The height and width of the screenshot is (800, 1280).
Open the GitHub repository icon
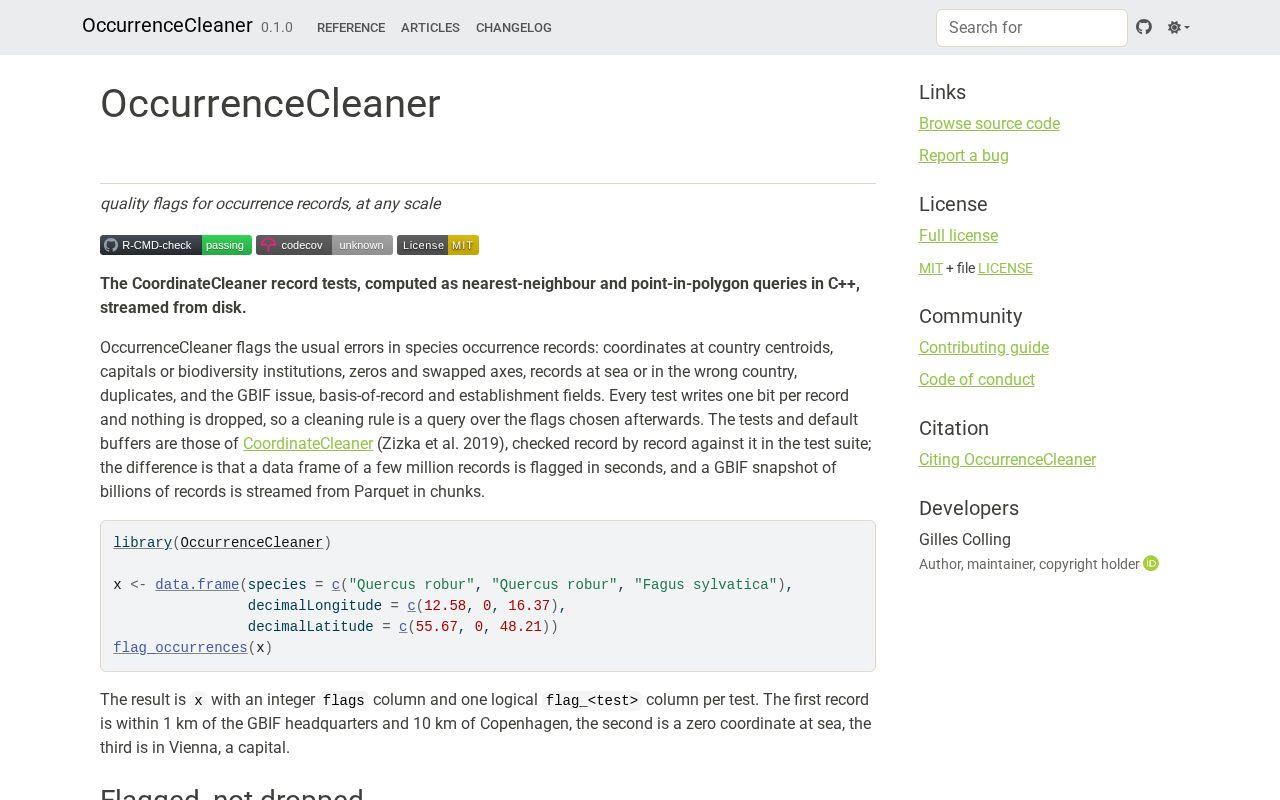click(x=1144, y=27)
